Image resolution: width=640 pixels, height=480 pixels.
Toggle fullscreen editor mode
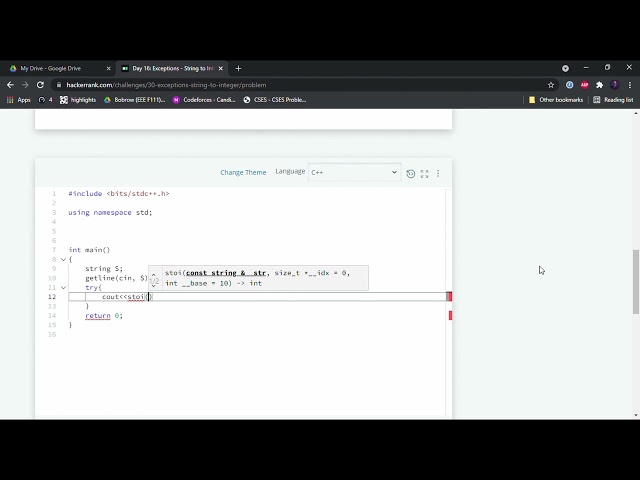point(424,173)
